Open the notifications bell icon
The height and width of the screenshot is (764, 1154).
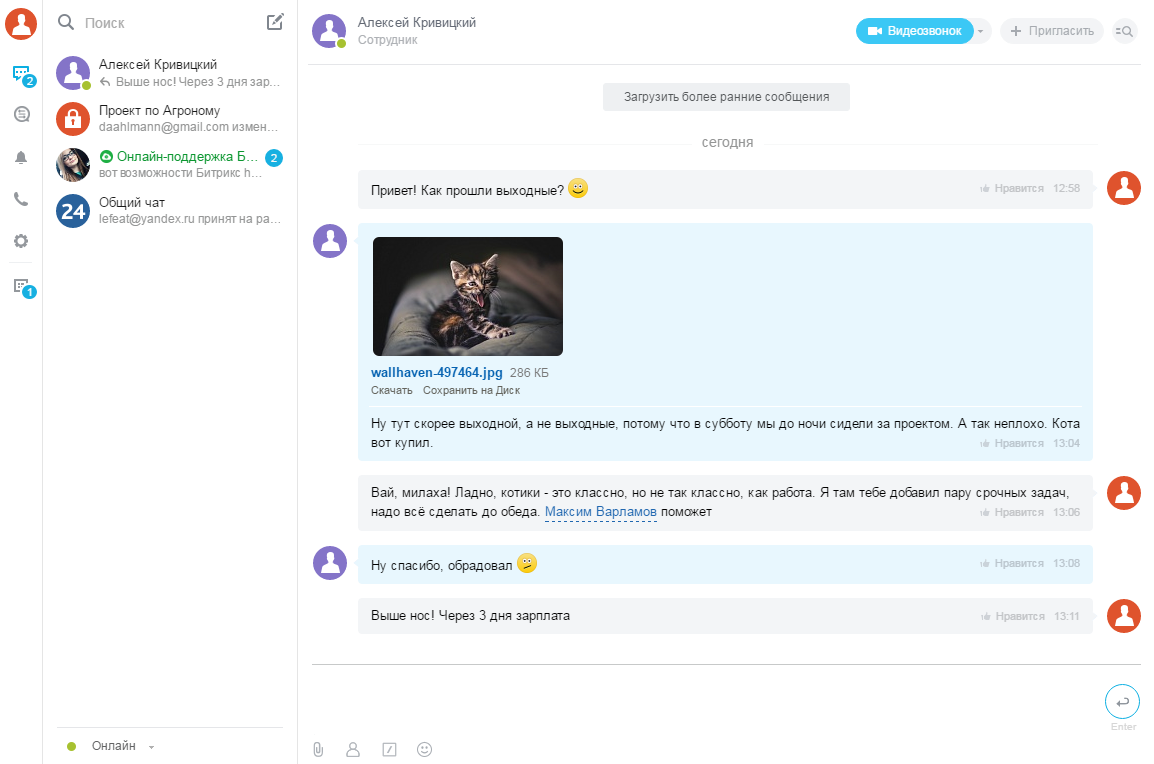click(x=21, y=157)
